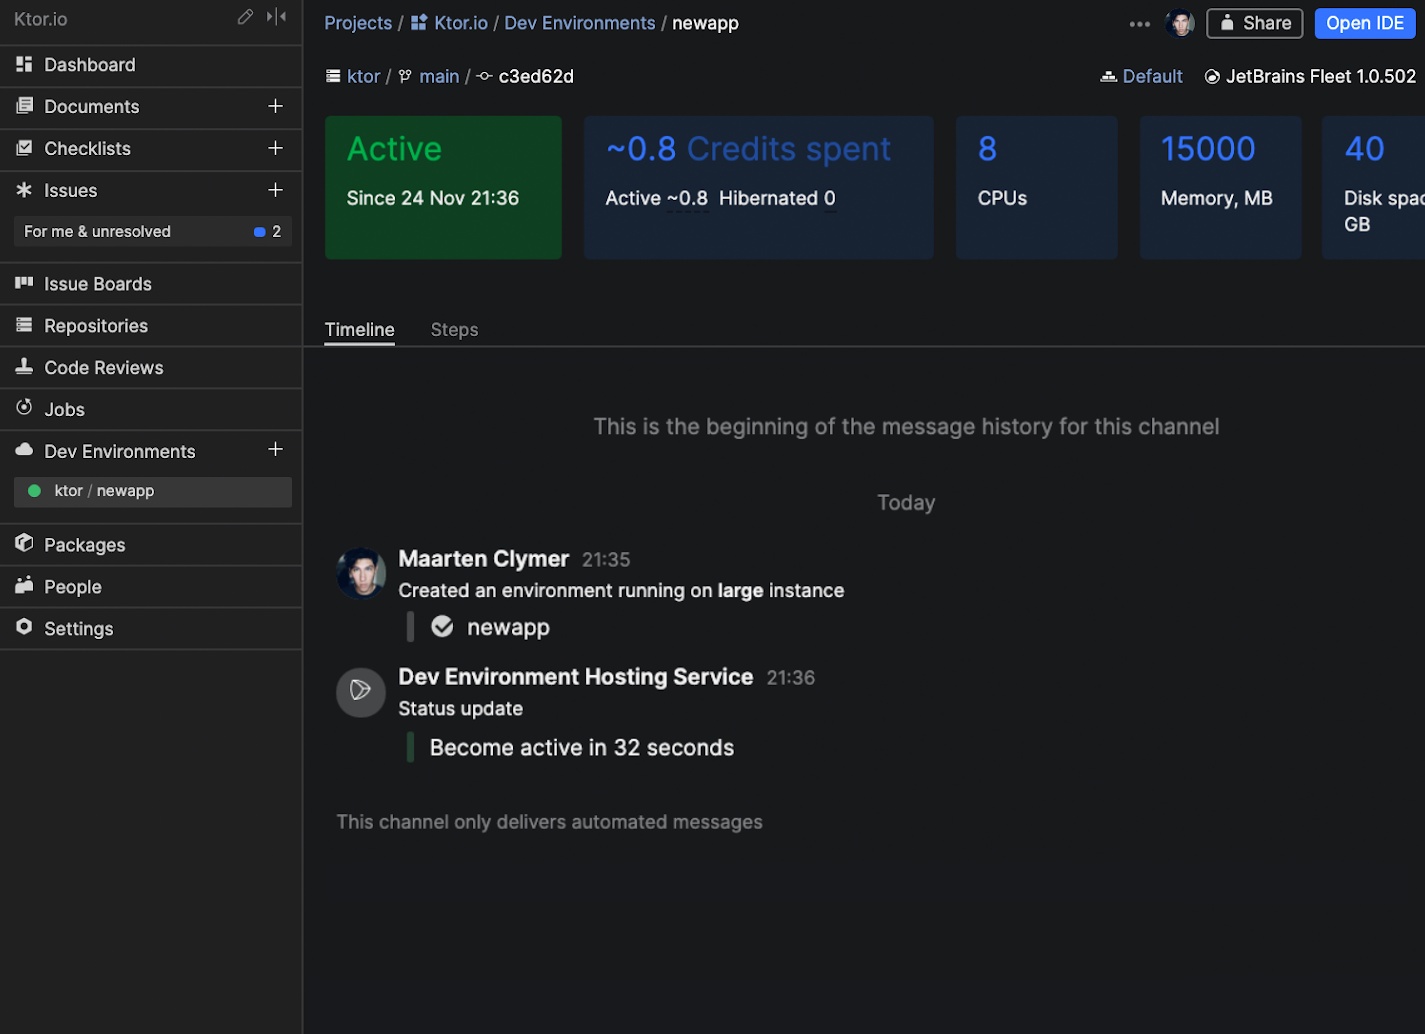This screenshot has width=1425, height=1034.
Task: Click the Dev Environment Hosting Service avatar icon
Action: [360, 692]
